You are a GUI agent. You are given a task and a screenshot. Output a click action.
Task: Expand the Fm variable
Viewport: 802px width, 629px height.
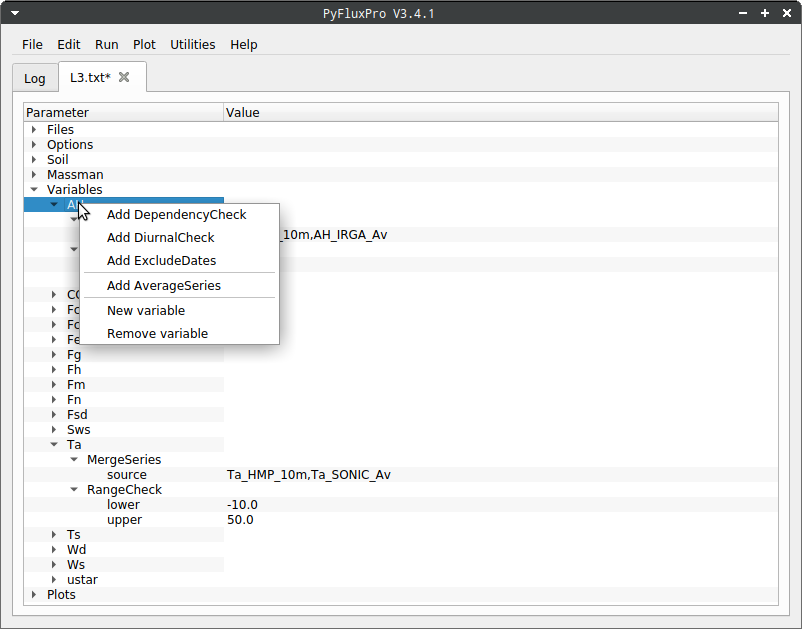[54, 385]
